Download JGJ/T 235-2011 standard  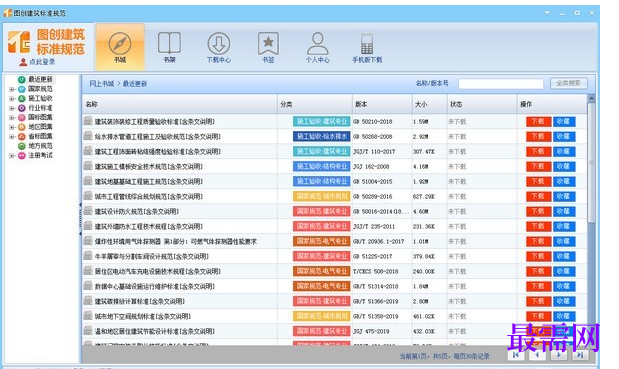[538, 227]
